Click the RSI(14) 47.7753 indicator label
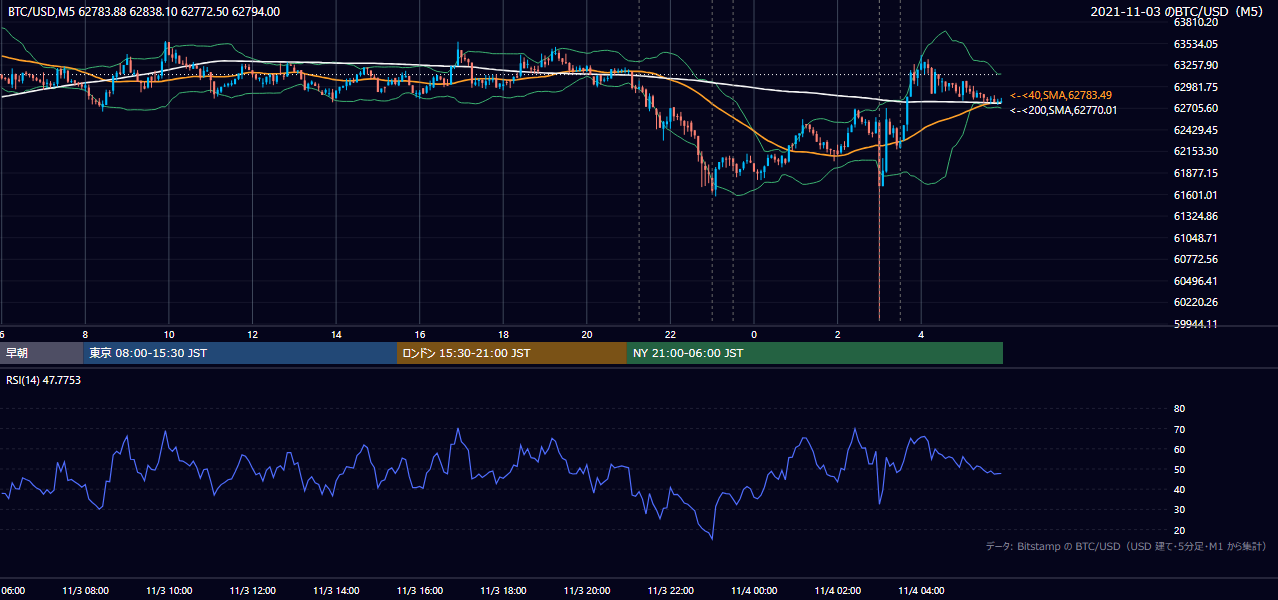1278x600 pixels. (x=43, y=380)
